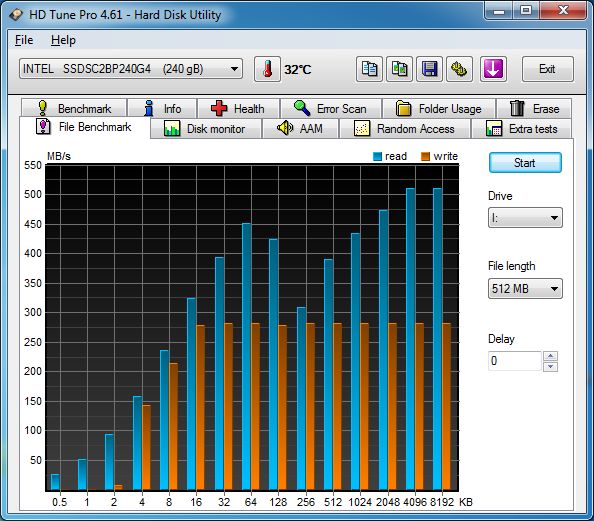Expand the INTEL SSD drive selector dropdown
The width and height of the screenshot is (594, 521).
(x=131, y=69)
